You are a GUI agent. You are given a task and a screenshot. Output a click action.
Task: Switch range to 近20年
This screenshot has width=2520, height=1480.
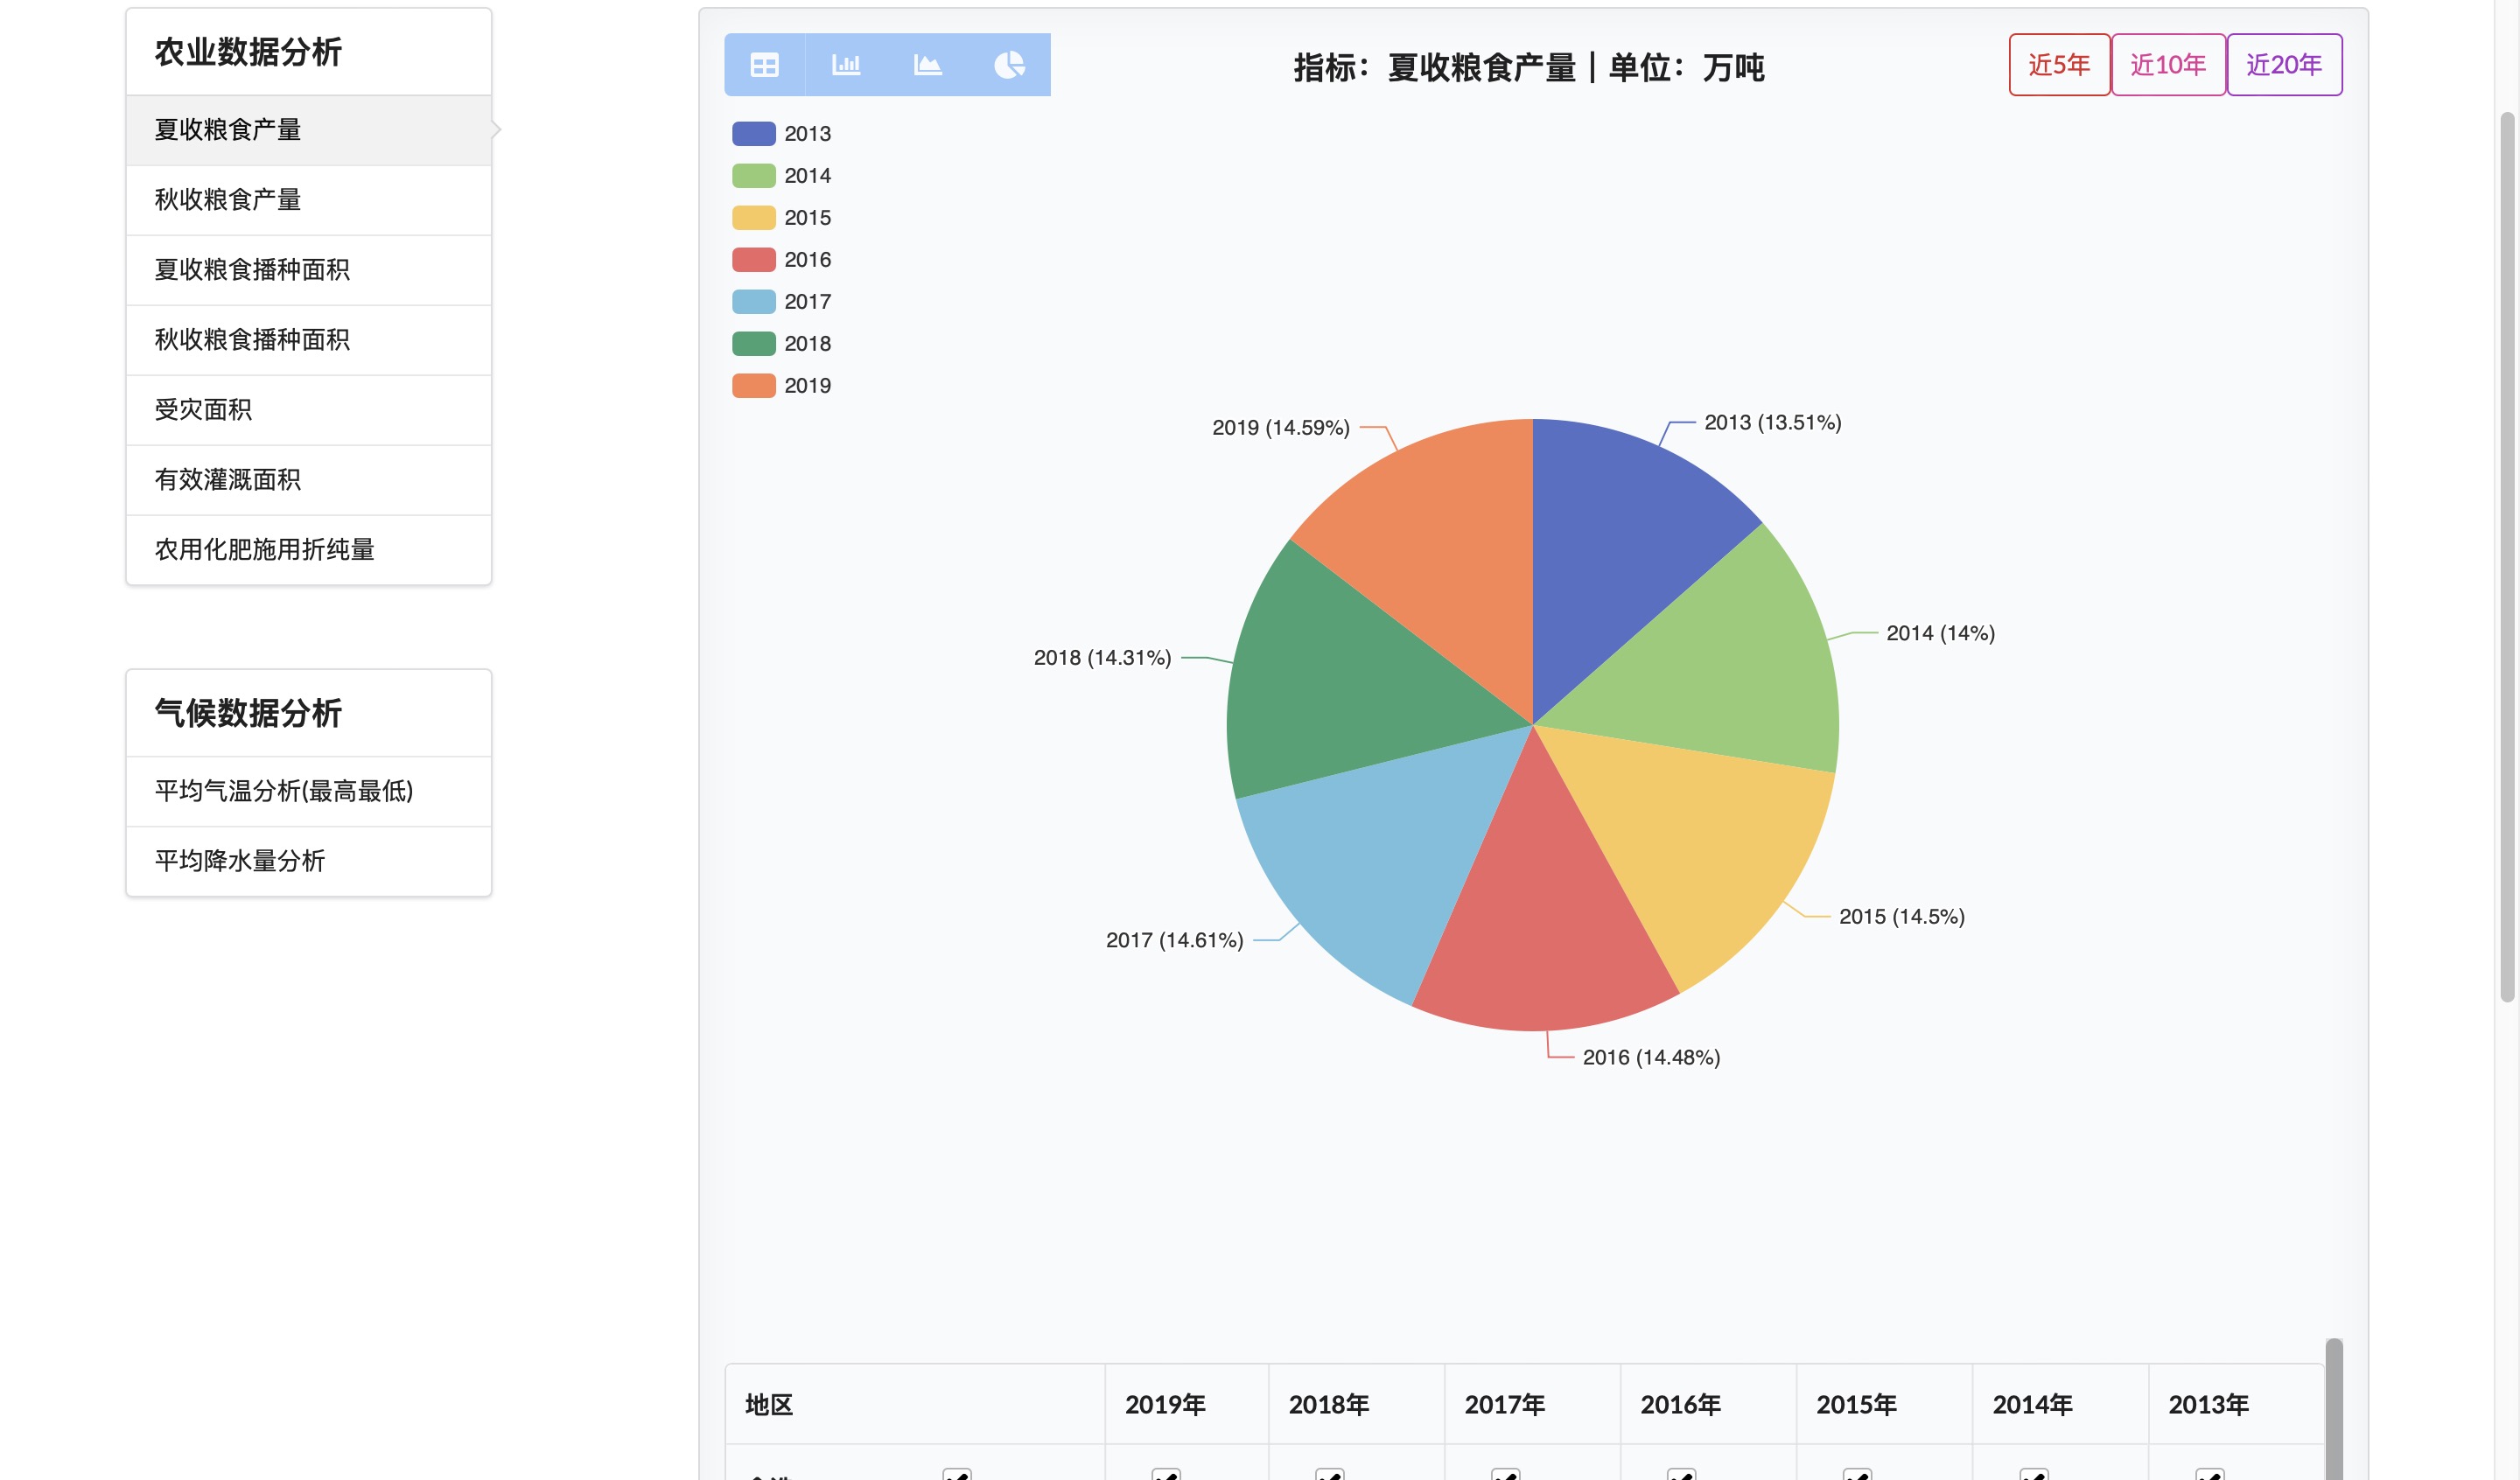[2283, 65]
